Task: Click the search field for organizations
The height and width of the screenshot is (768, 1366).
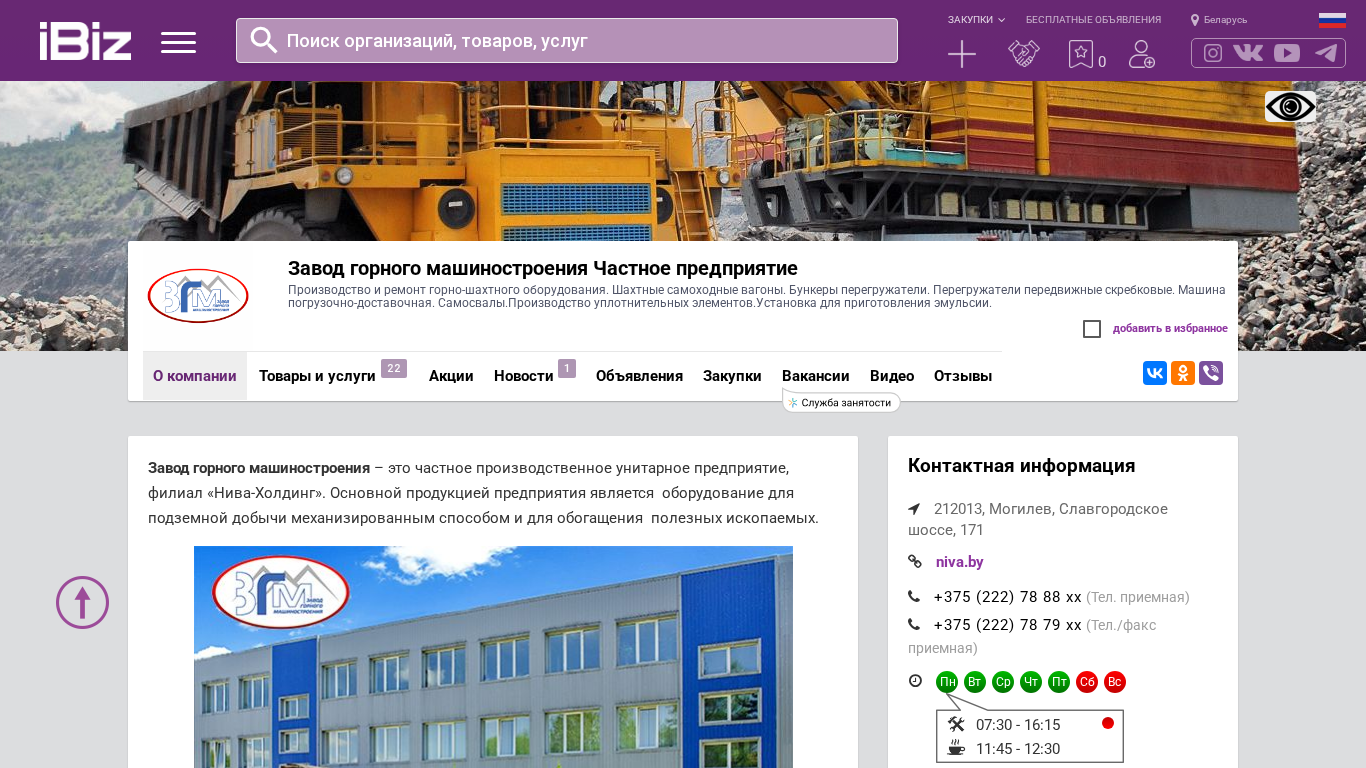Action: click(x=567, y=40)
